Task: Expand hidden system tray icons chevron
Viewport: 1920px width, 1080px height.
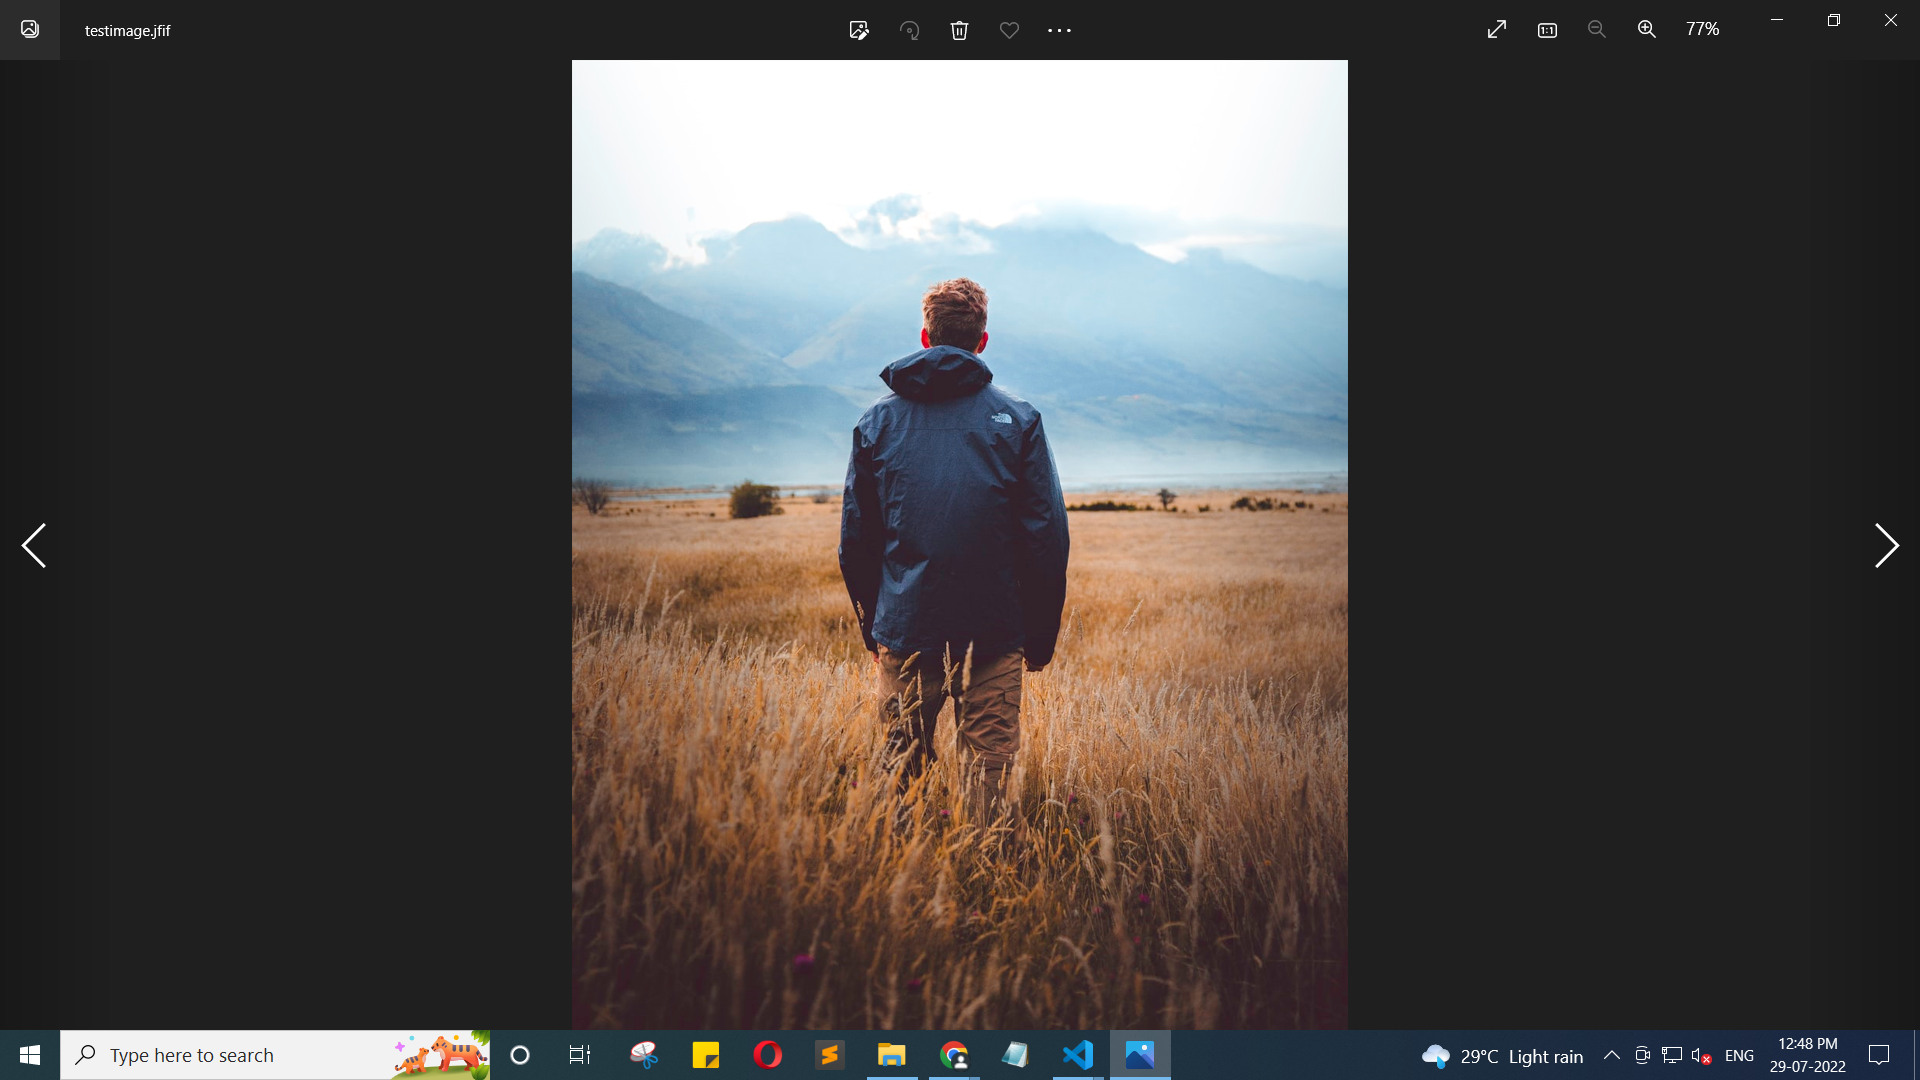Action: point(1612,1055)
